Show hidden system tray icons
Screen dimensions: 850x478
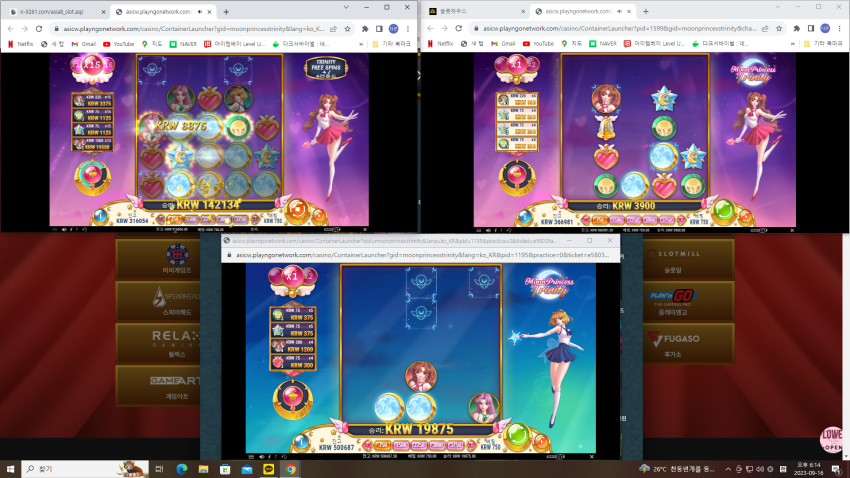coord(728,469)
